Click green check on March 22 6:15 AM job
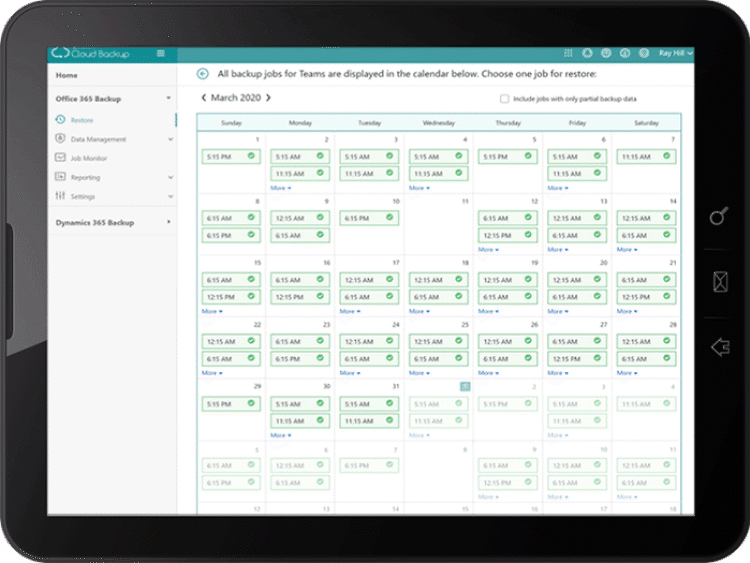Viewport: 750px width, 563px height. [251, 358]
